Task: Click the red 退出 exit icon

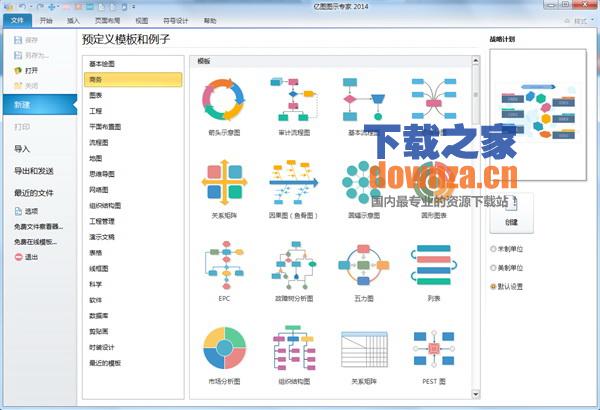Action: (x=18, y=257)
